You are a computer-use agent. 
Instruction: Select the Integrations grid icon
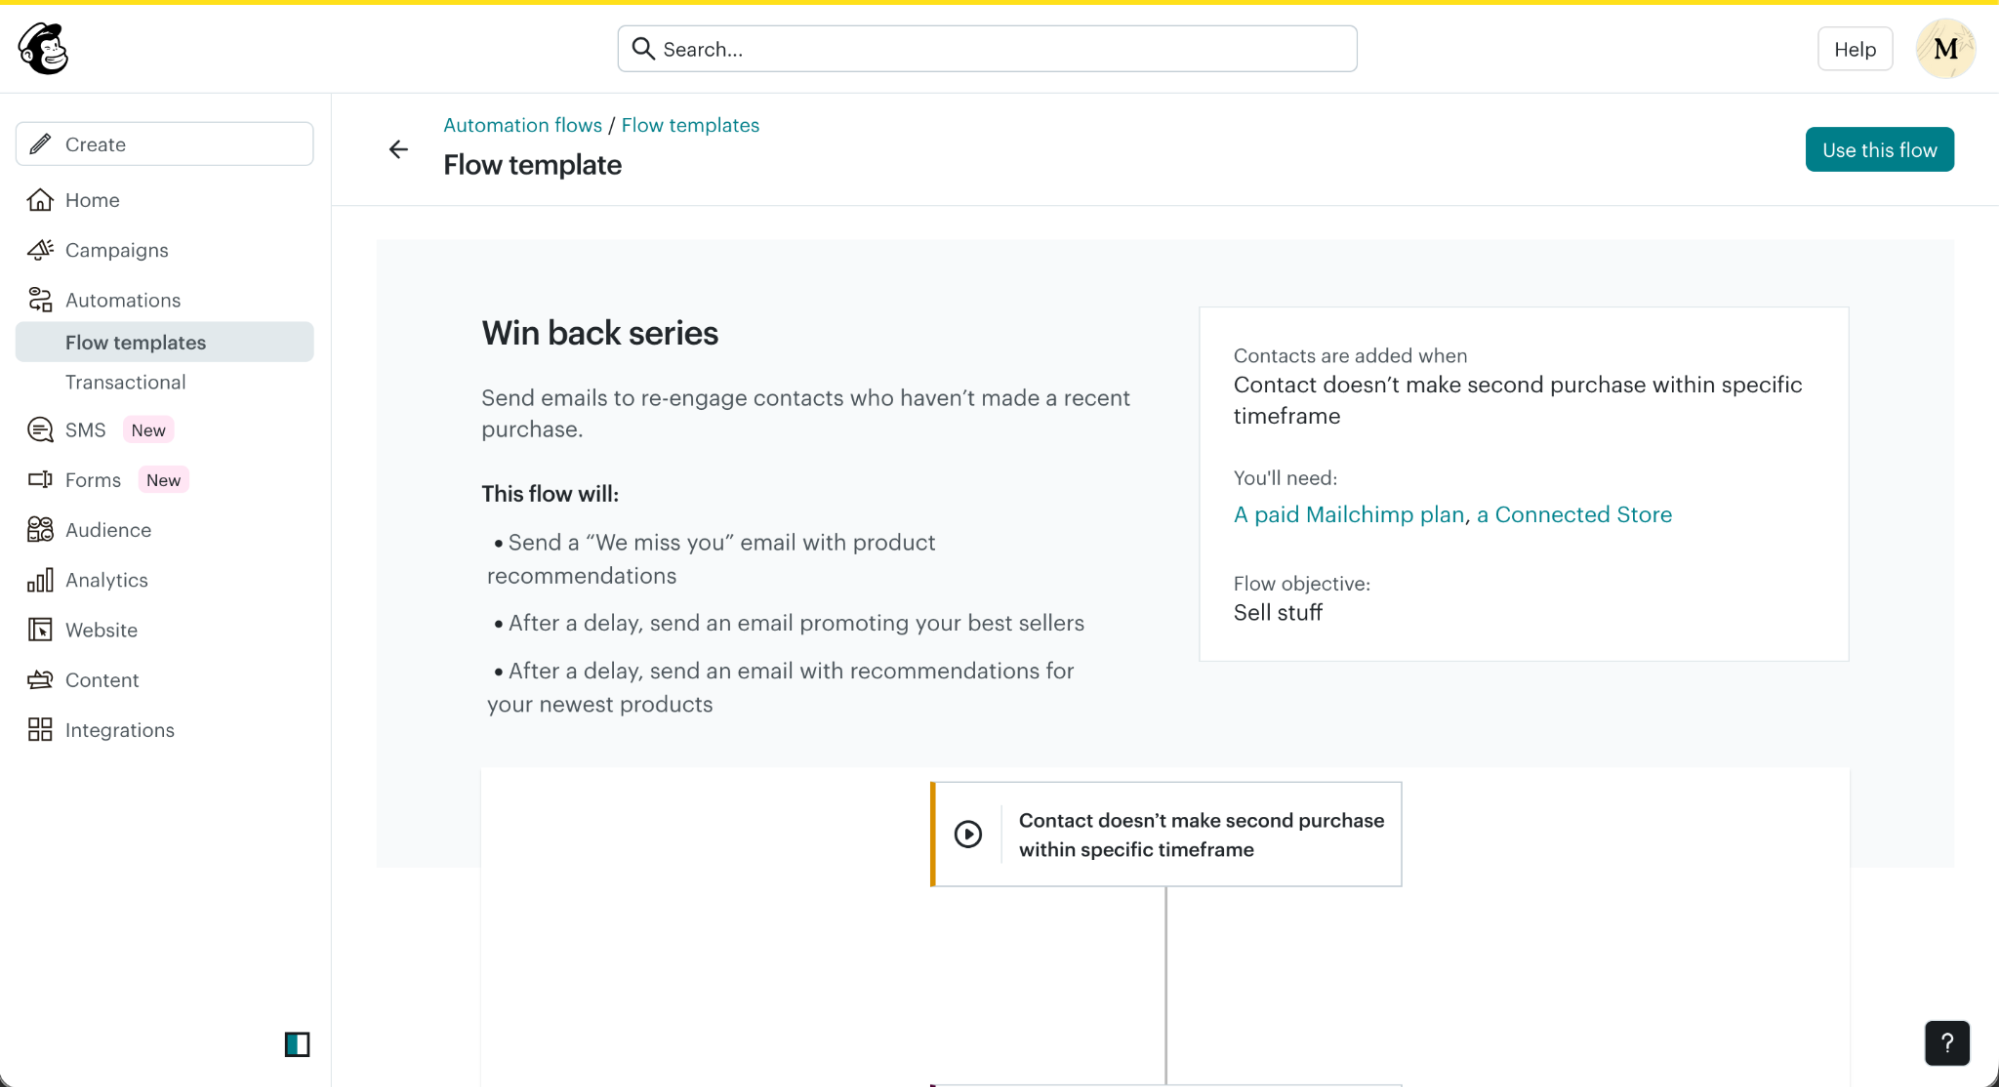click(x=40, y=730)
